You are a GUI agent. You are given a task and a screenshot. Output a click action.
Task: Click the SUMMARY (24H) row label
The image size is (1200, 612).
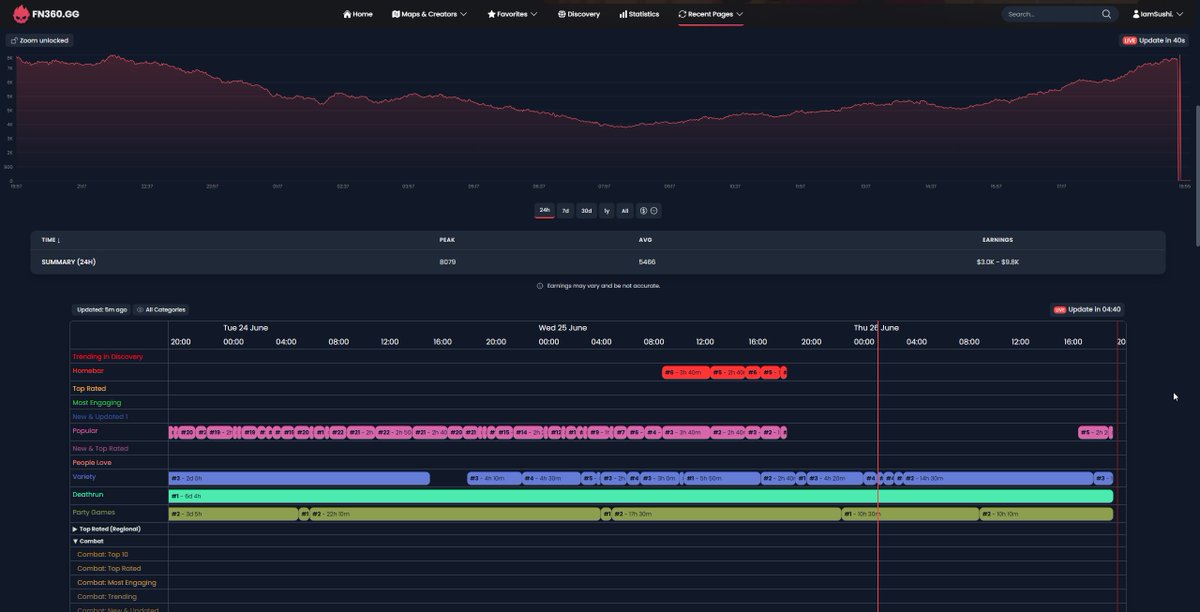(x=69, y=262)
